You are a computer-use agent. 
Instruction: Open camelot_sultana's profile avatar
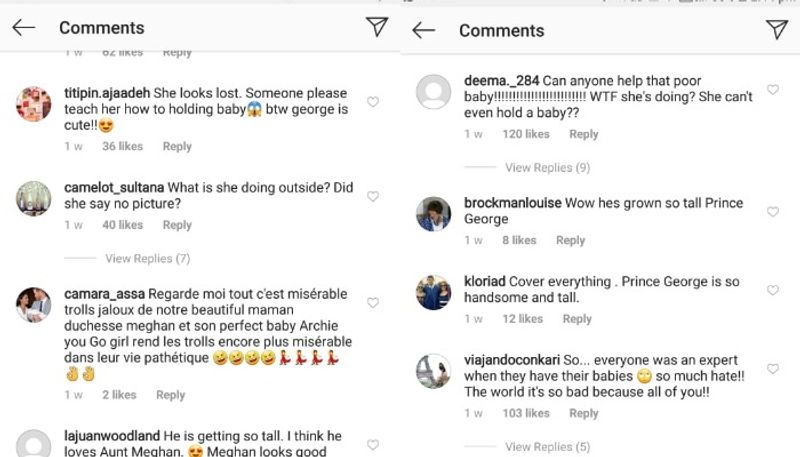pos(34,198)
